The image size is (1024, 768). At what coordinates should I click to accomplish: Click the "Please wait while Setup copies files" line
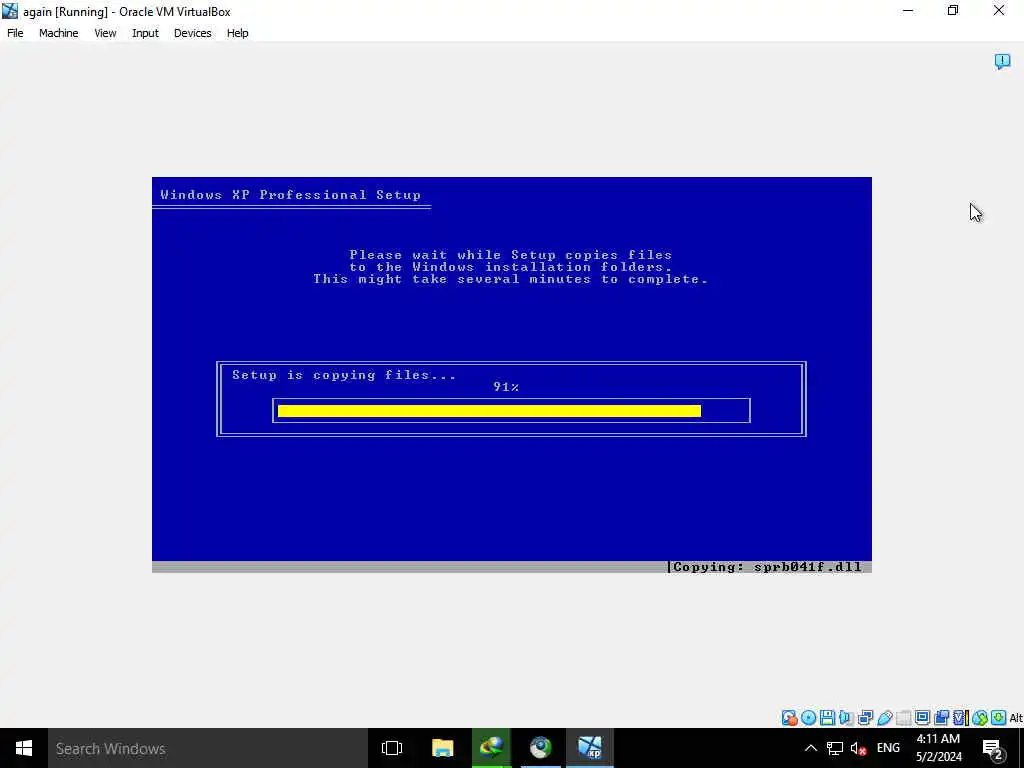[x=511, y=255]
